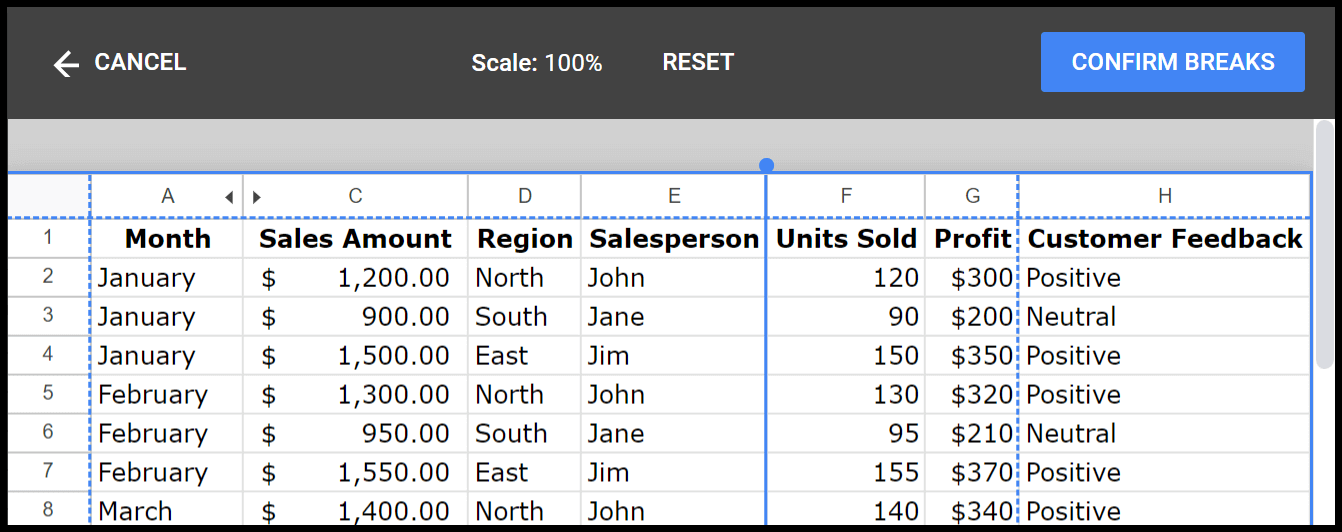Click the 150 units sold cell
Screen dimensions: 1342x532
846,355
